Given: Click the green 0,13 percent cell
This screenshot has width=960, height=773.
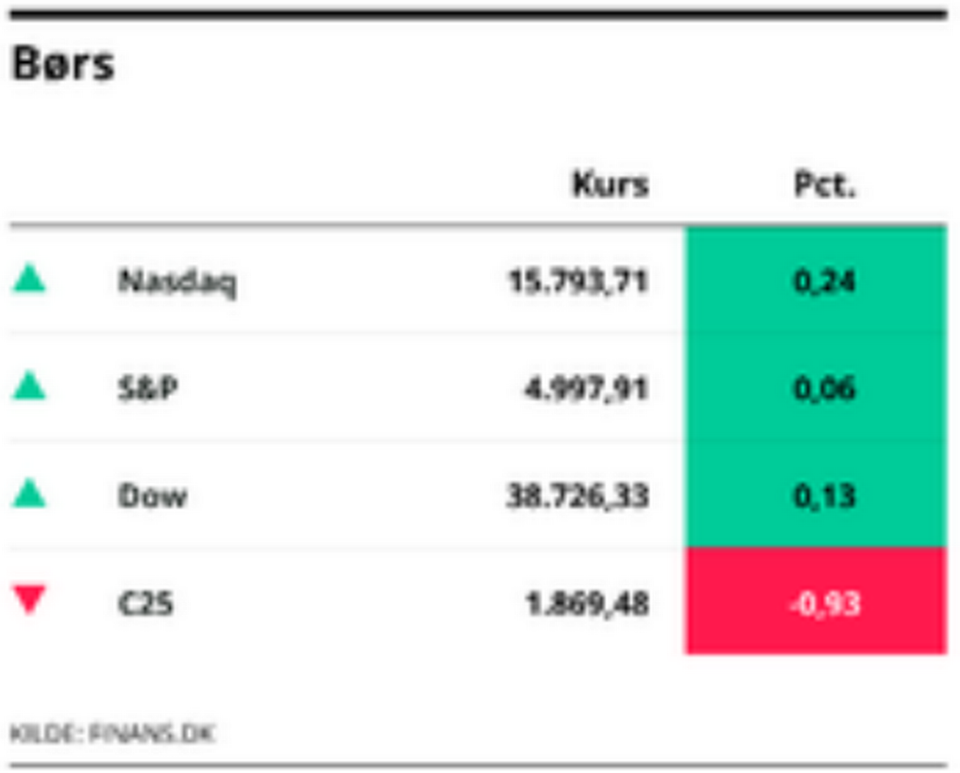Looking at the screenshot, I should click(816, 496).
